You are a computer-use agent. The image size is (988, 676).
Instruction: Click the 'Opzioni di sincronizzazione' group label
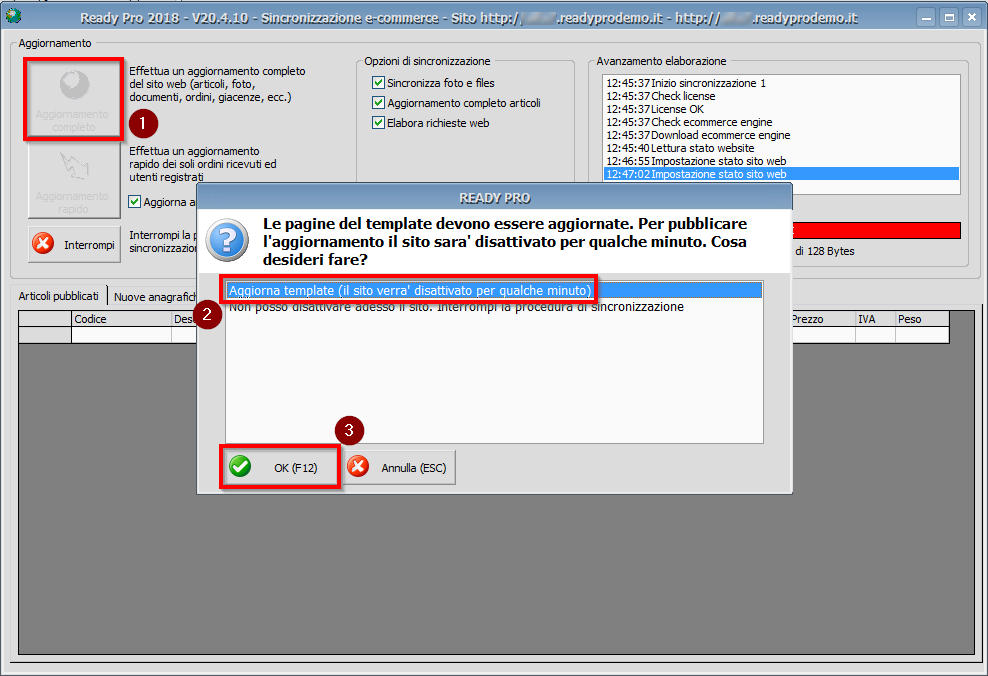tap(427, 61)
